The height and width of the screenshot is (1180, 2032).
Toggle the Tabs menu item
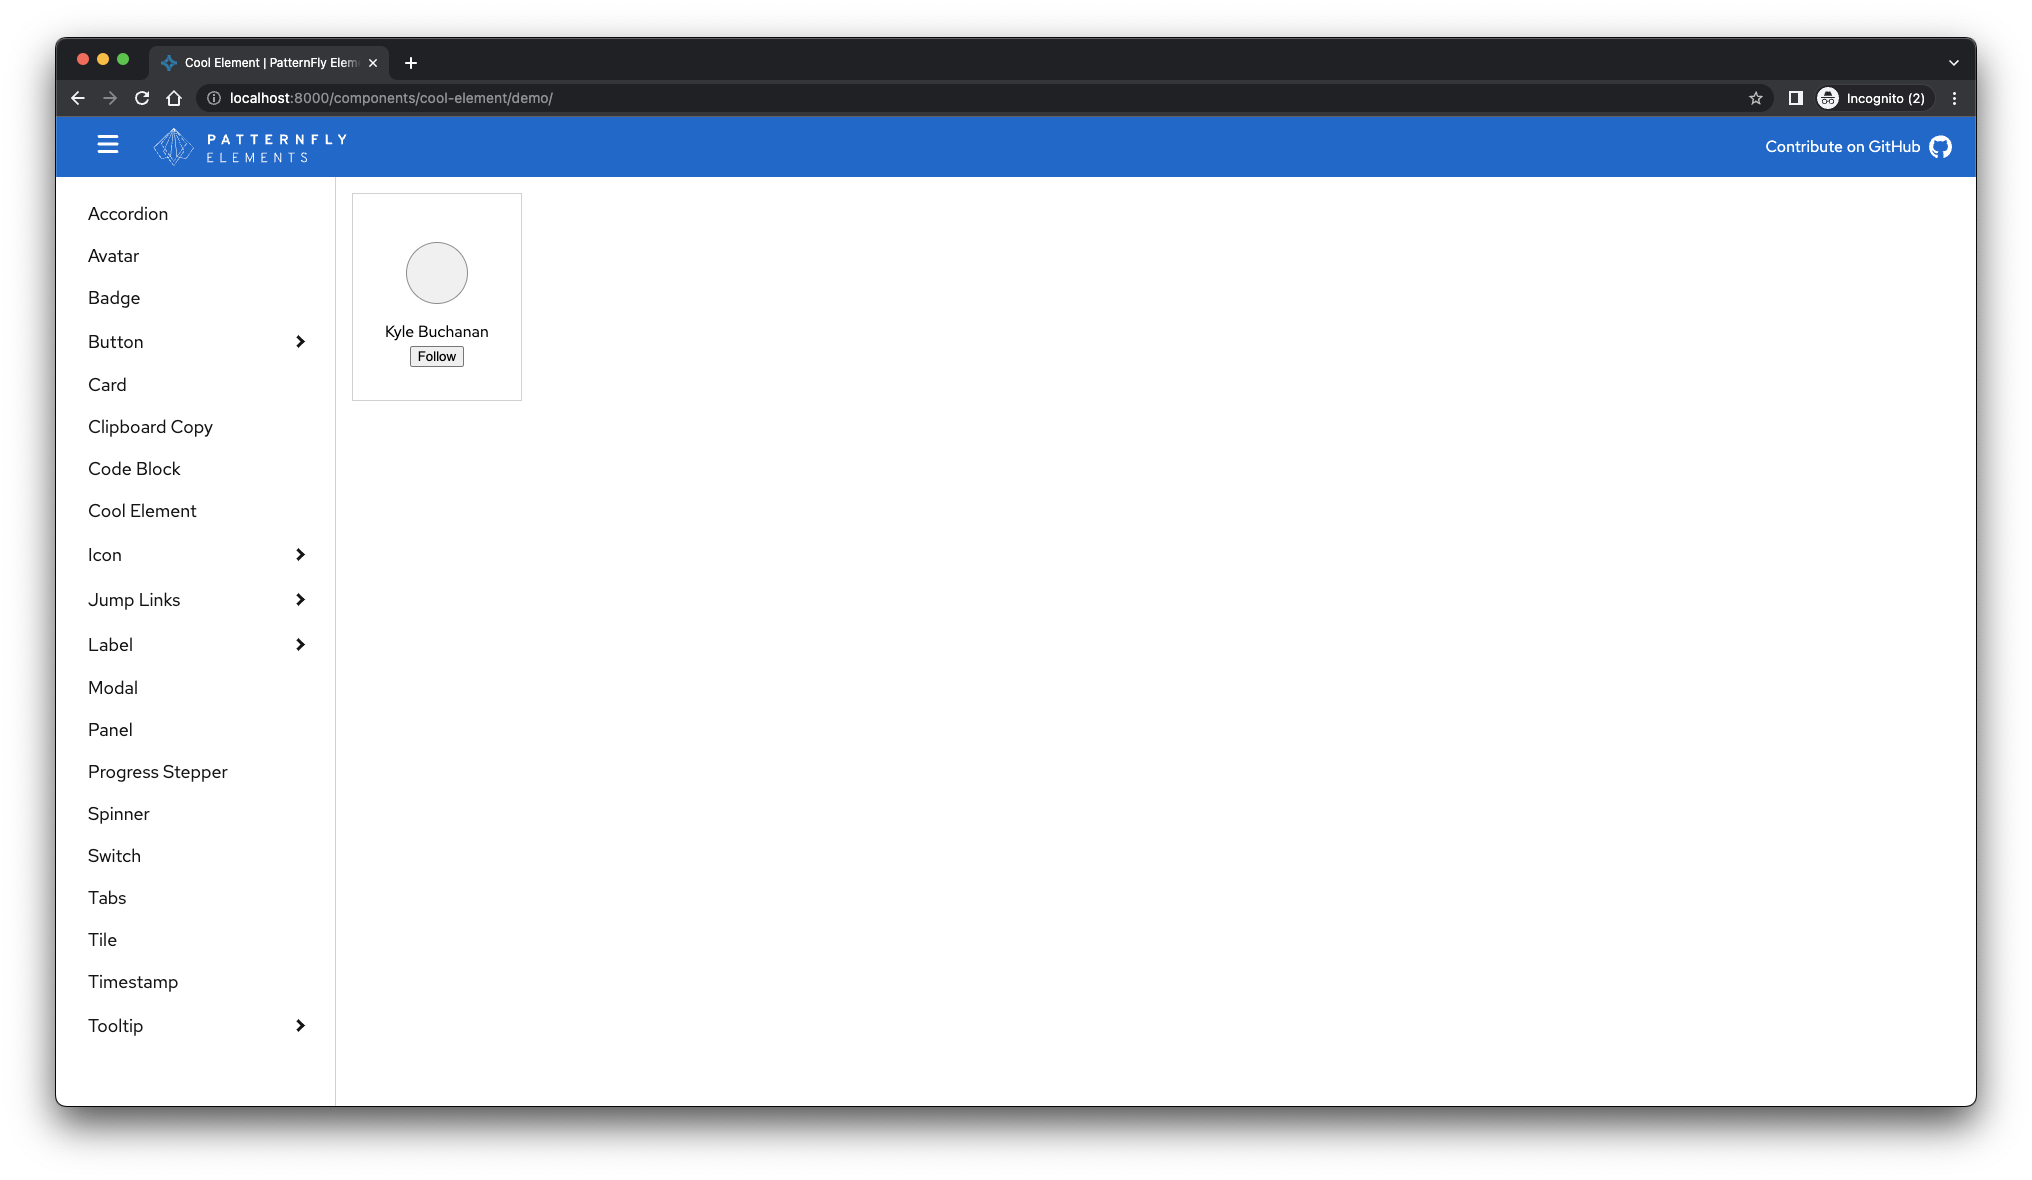click(107, 896)
